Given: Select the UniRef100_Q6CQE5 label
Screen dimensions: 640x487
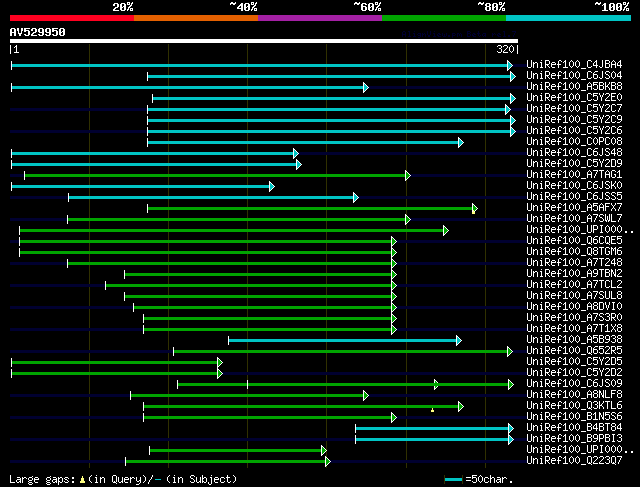Looking at the screenshot, I should coord(574,241).
